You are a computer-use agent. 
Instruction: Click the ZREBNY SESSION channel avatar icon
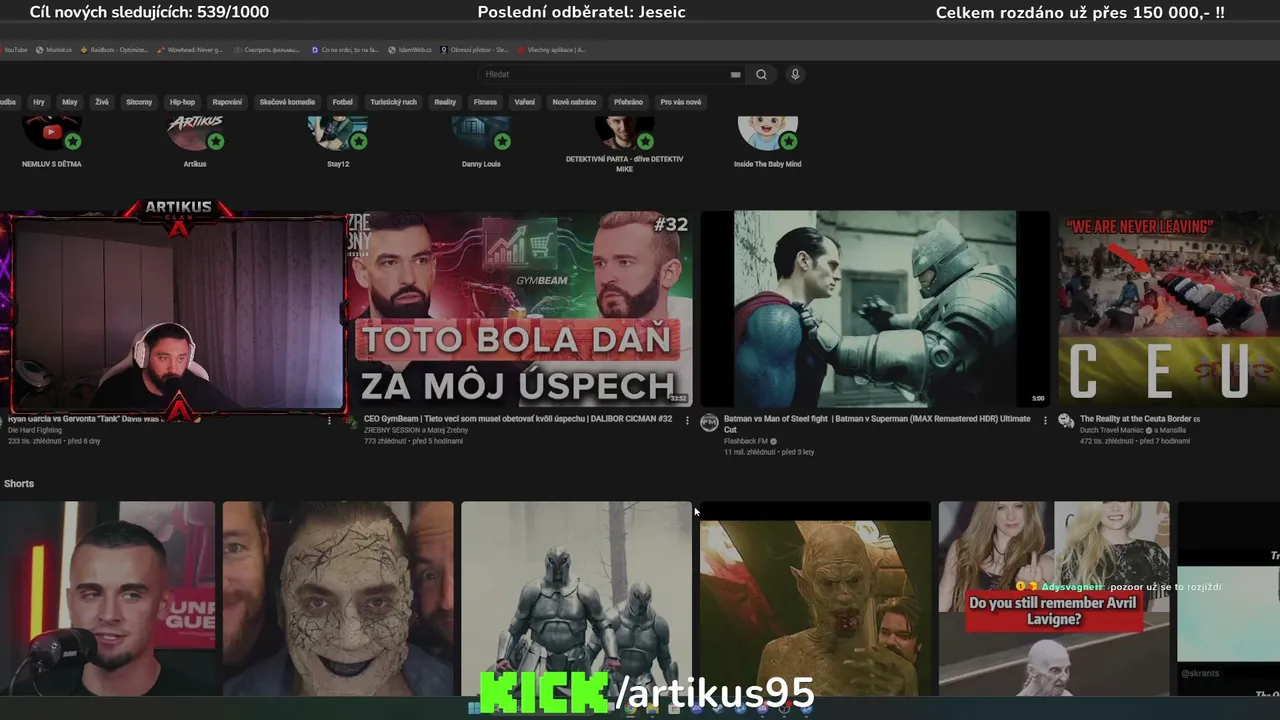click(x=352, y=422)
